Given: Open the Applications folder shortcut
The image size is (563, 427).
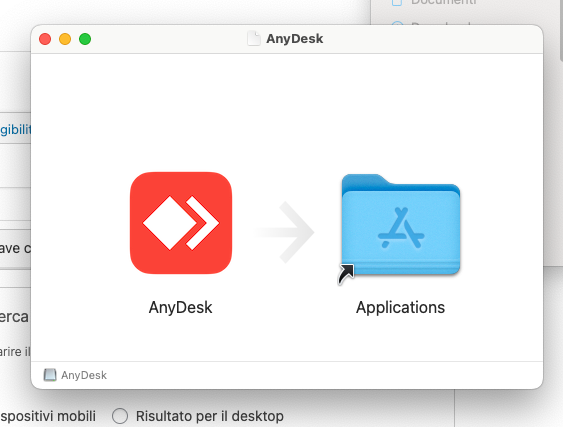Looking at the screenshot, I should [x=400, y=226].
